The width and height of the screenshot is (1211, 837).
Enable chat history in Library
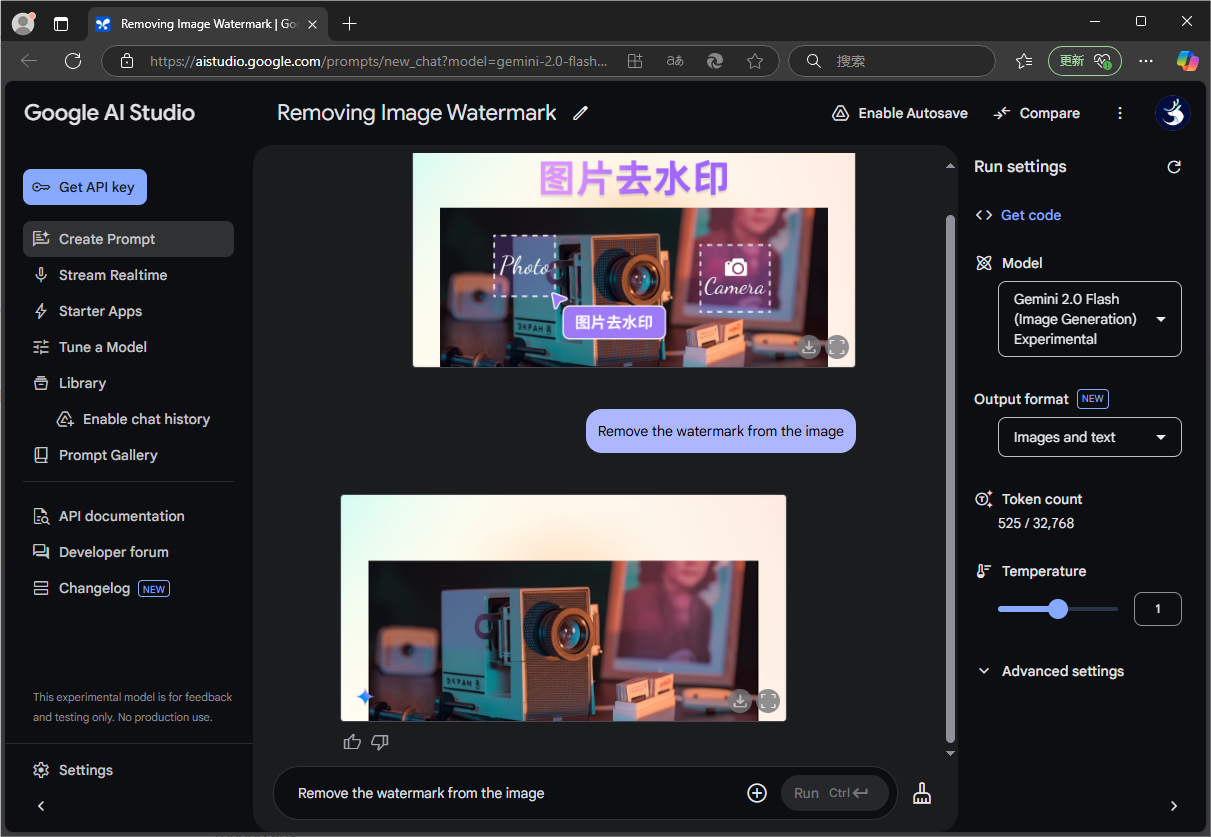point(145,419)
